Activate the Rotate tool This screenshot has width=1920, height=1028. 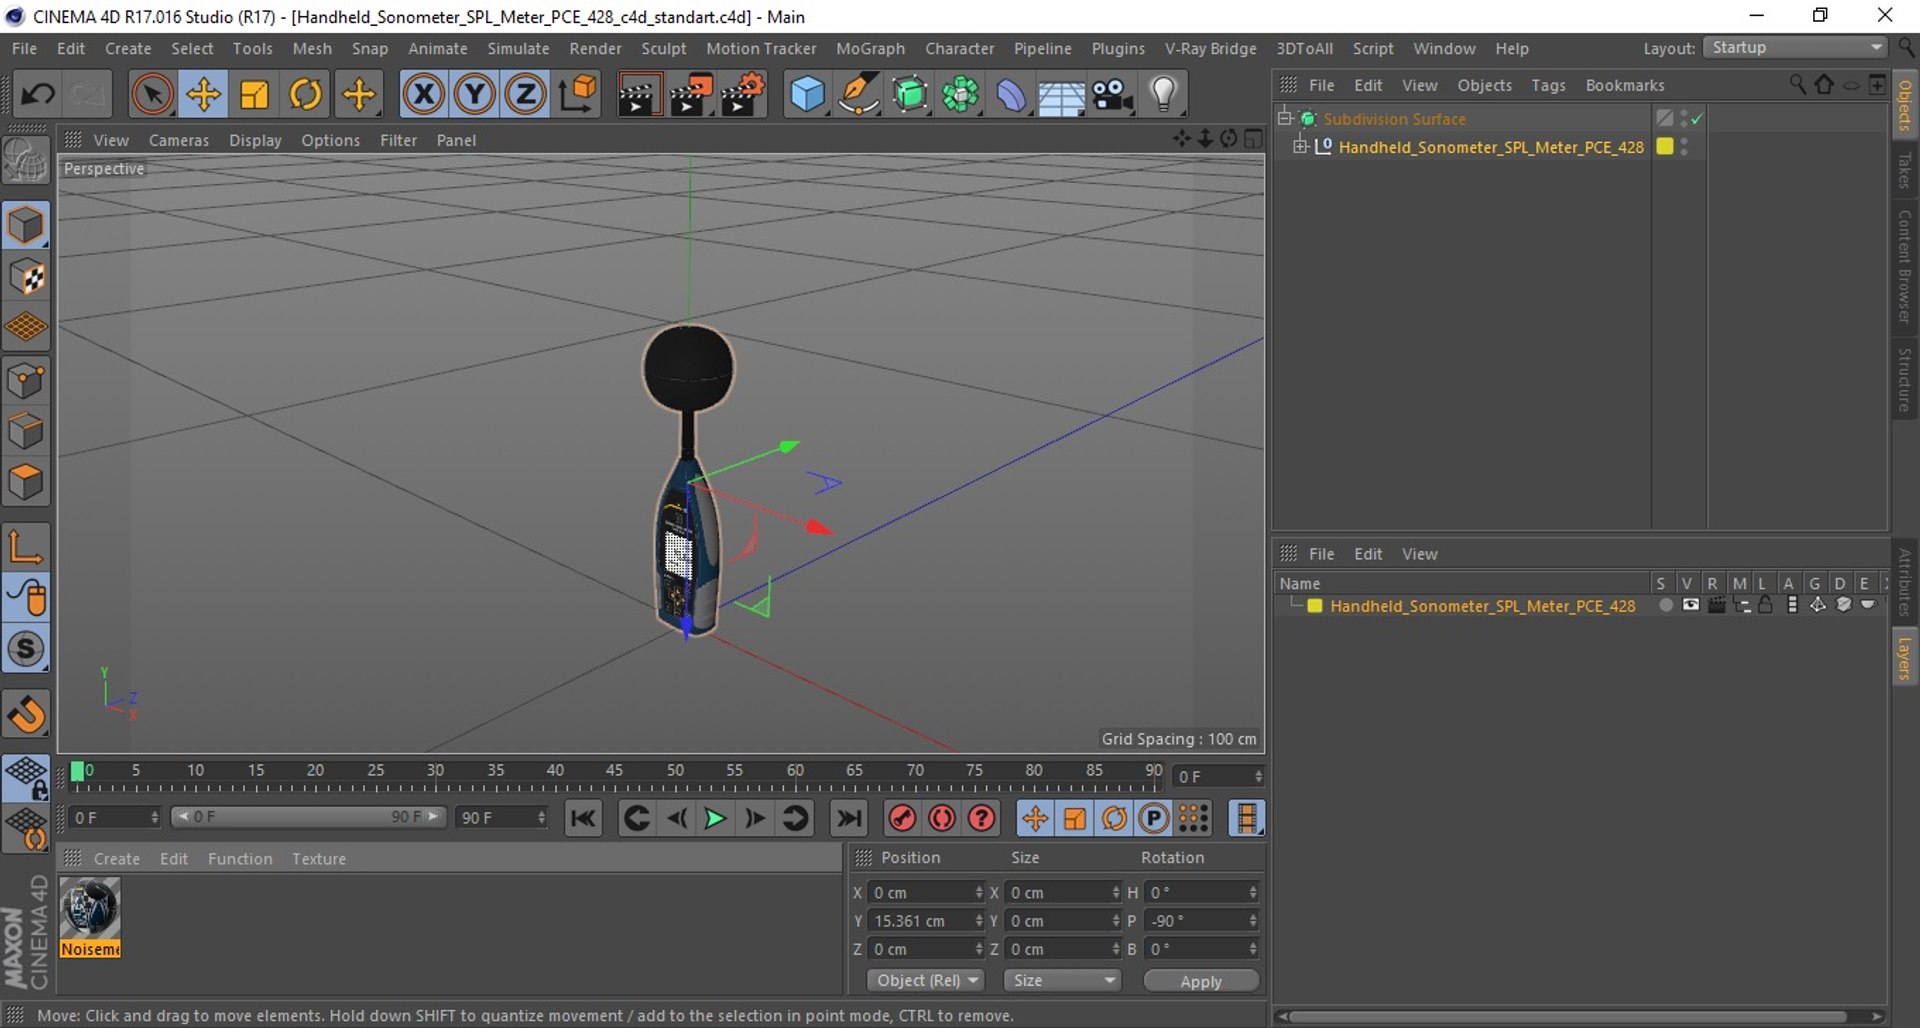coord(305,94)
